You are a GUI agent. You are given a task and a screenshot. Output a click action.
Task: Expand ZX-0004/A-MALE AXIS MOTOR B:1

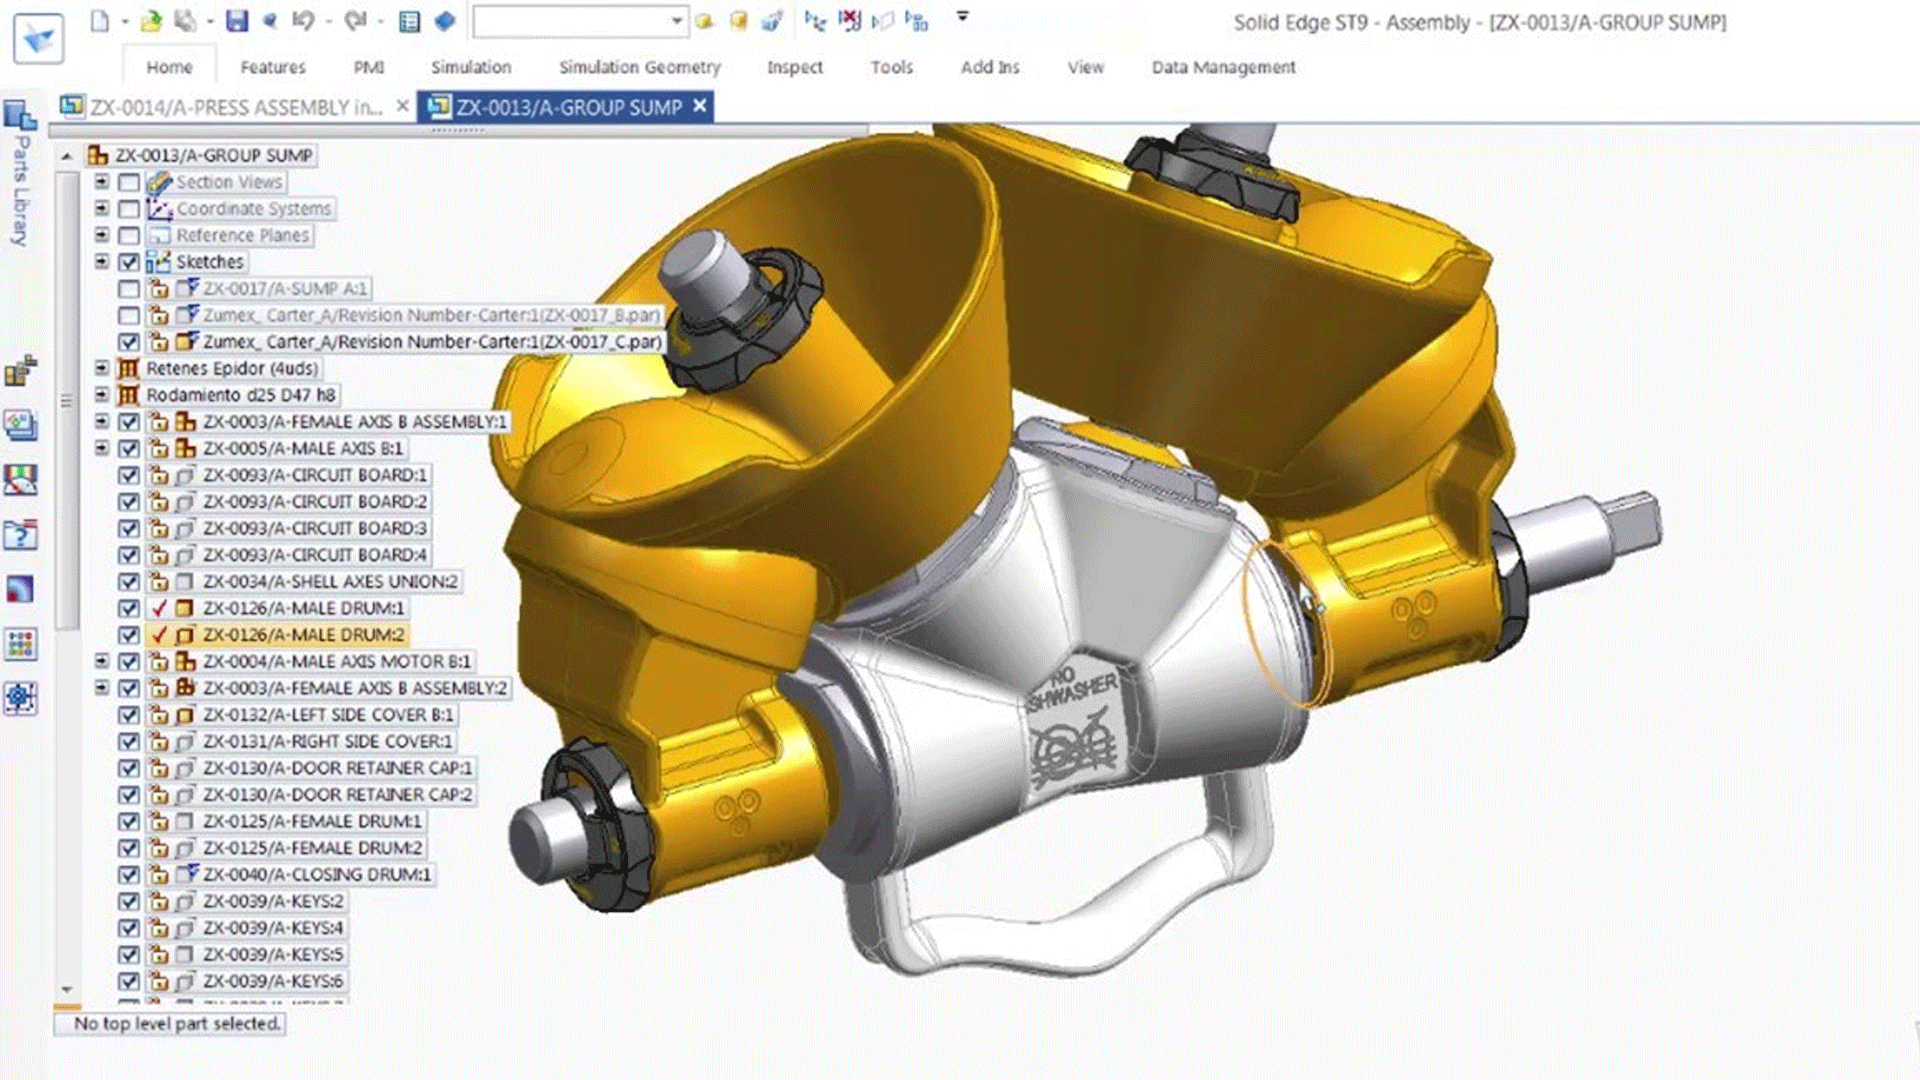click(x=101, y=661)
